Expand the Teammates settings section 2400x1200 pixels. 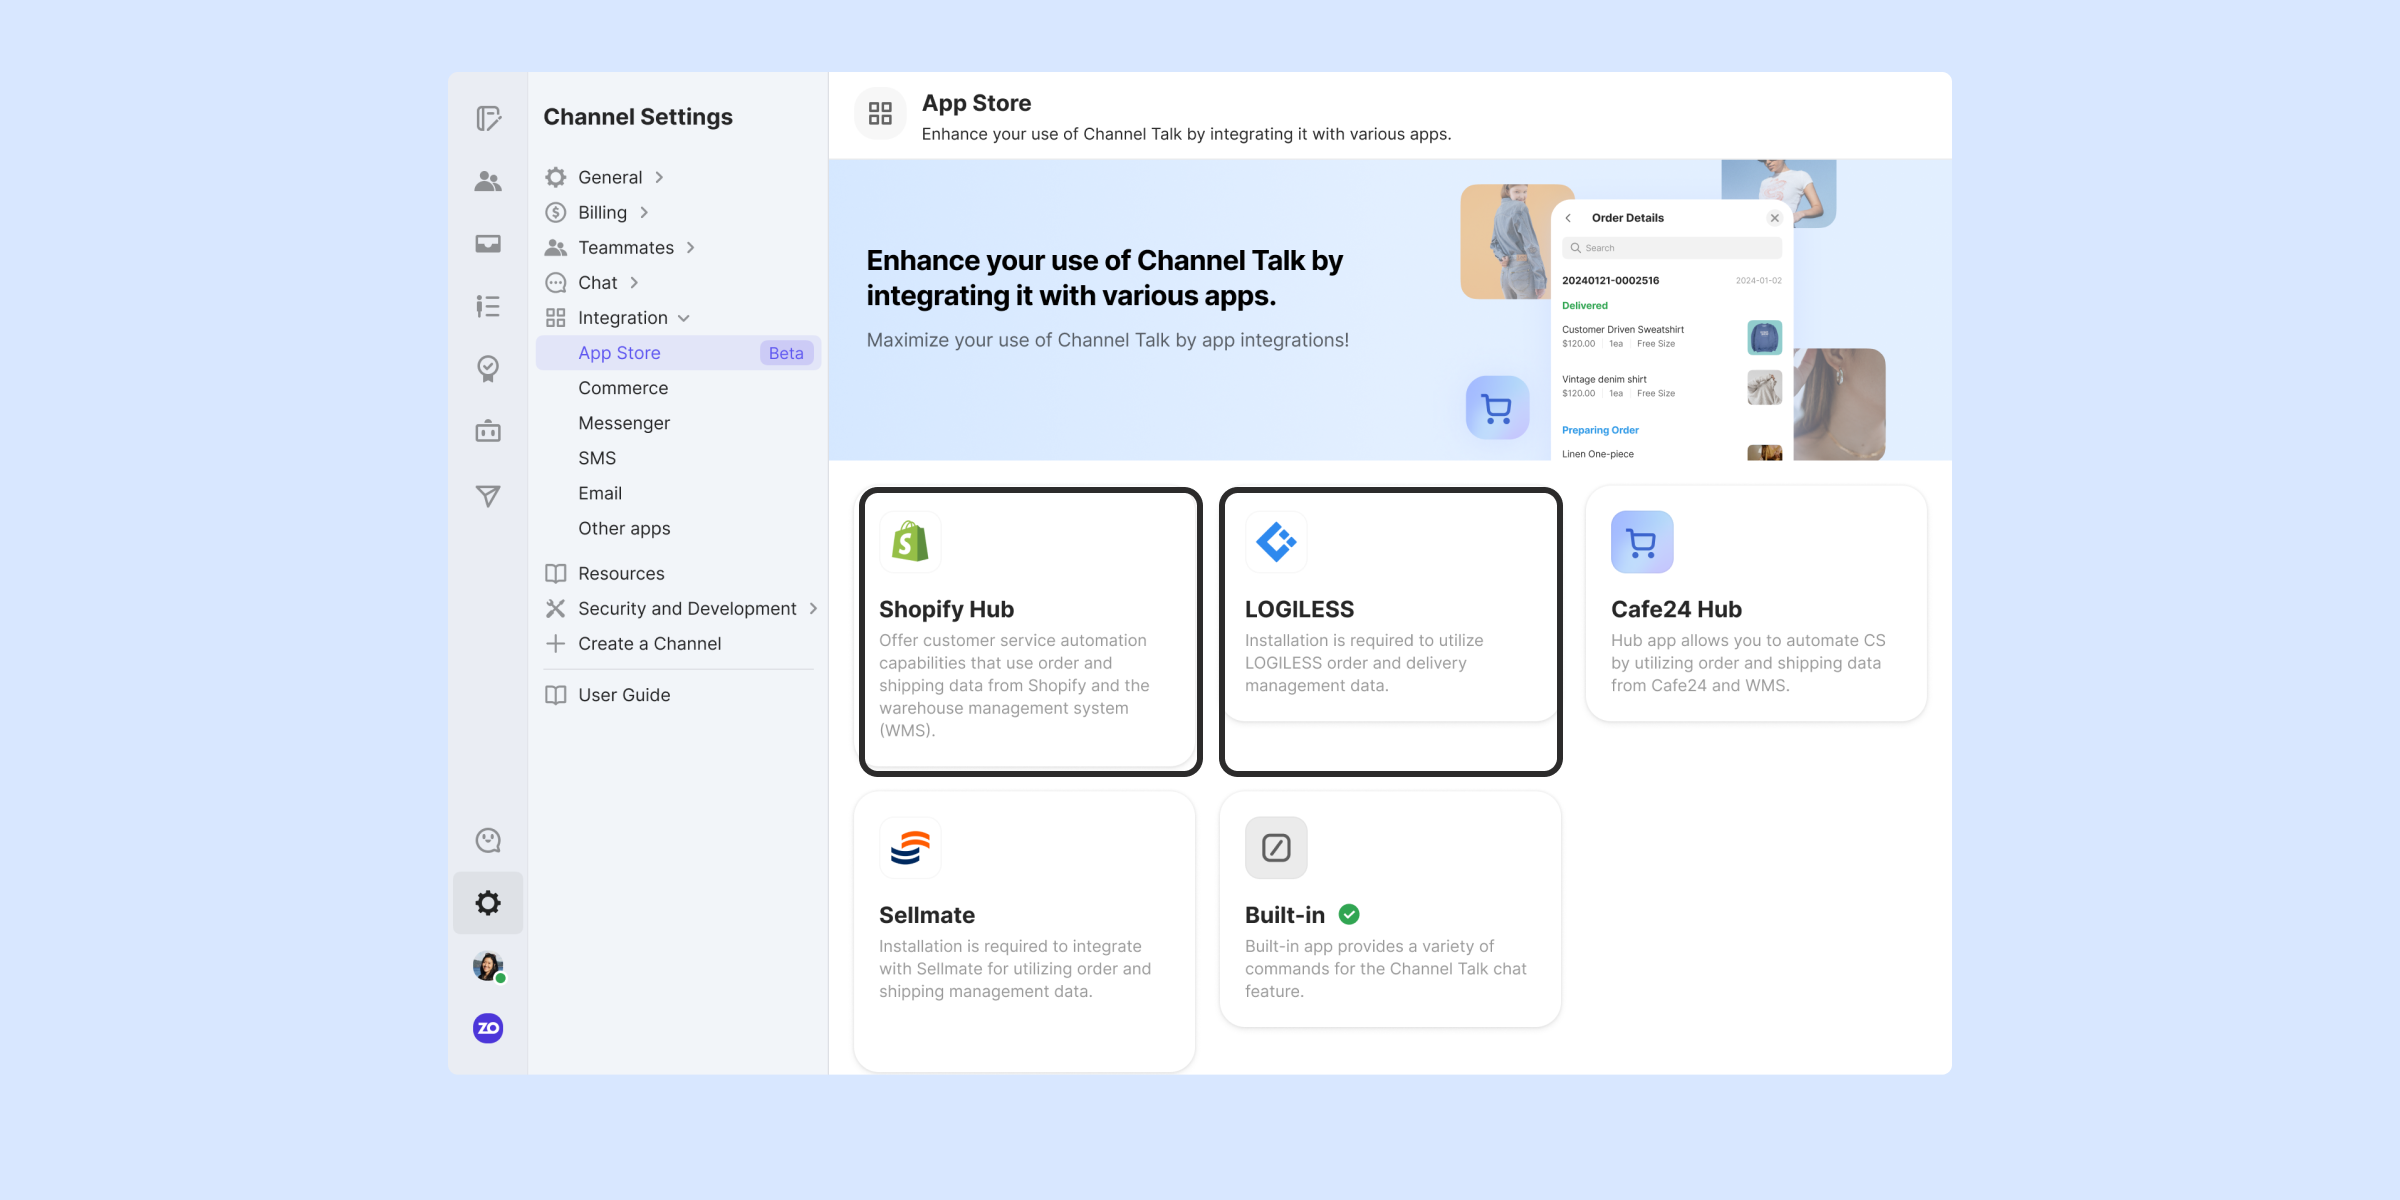(626, 247)
